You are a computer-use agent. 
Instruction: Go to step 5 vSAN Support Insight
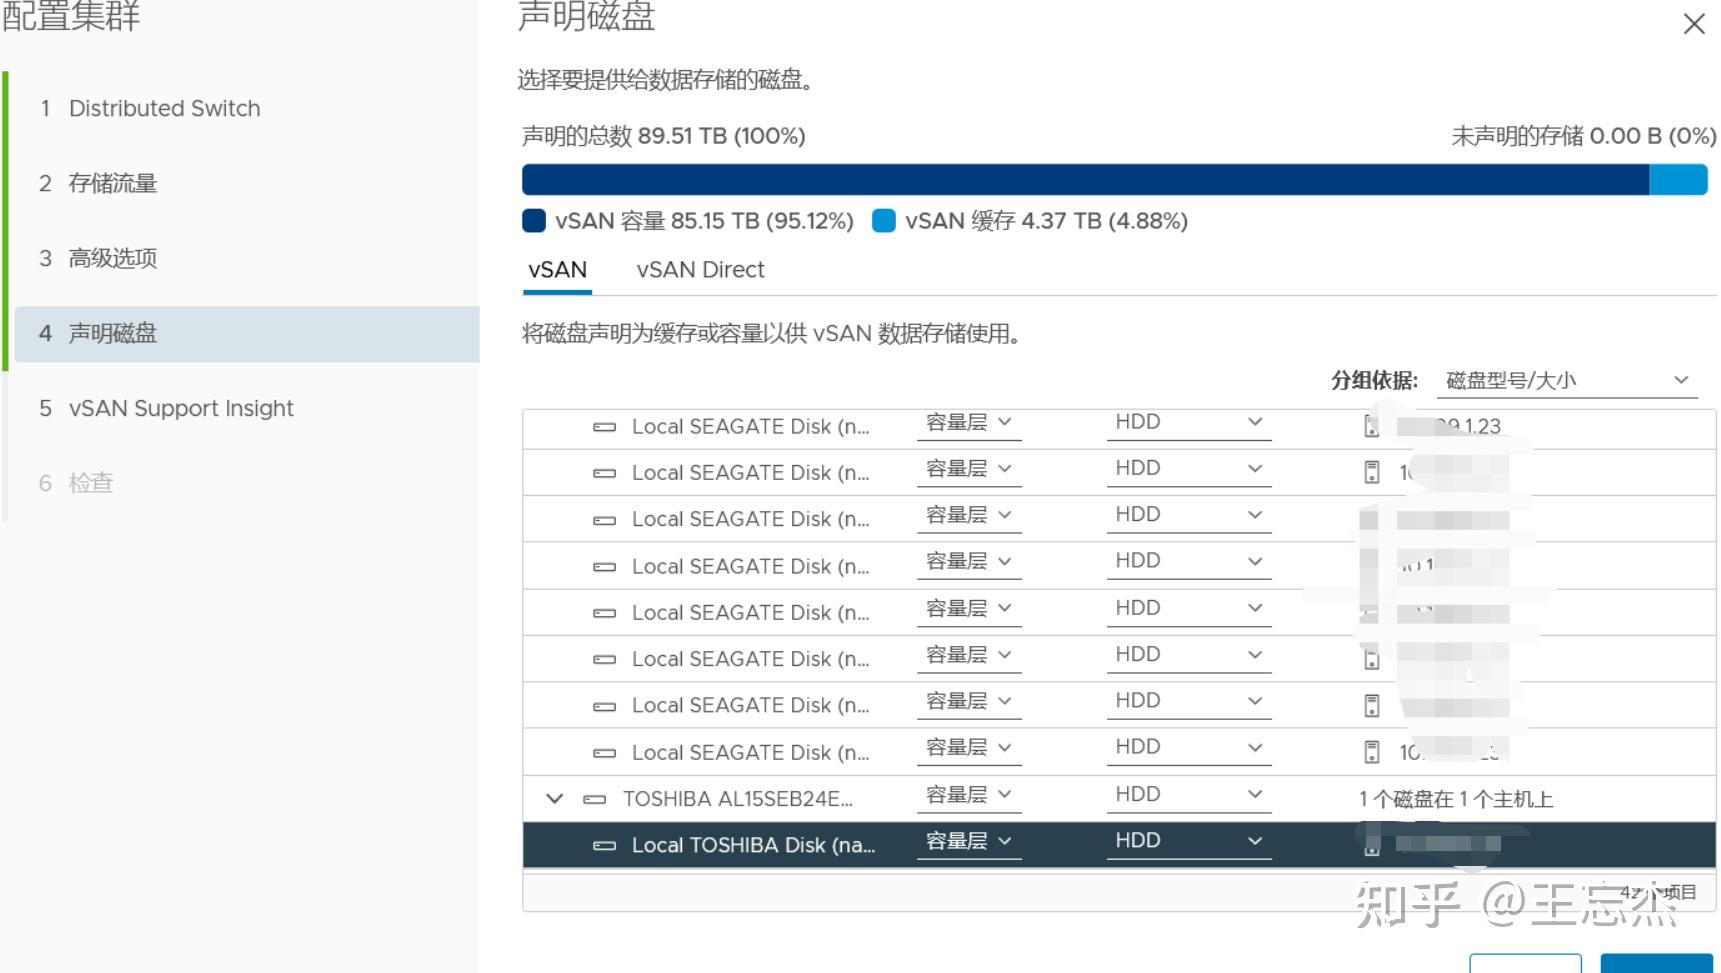pos(180,408)
